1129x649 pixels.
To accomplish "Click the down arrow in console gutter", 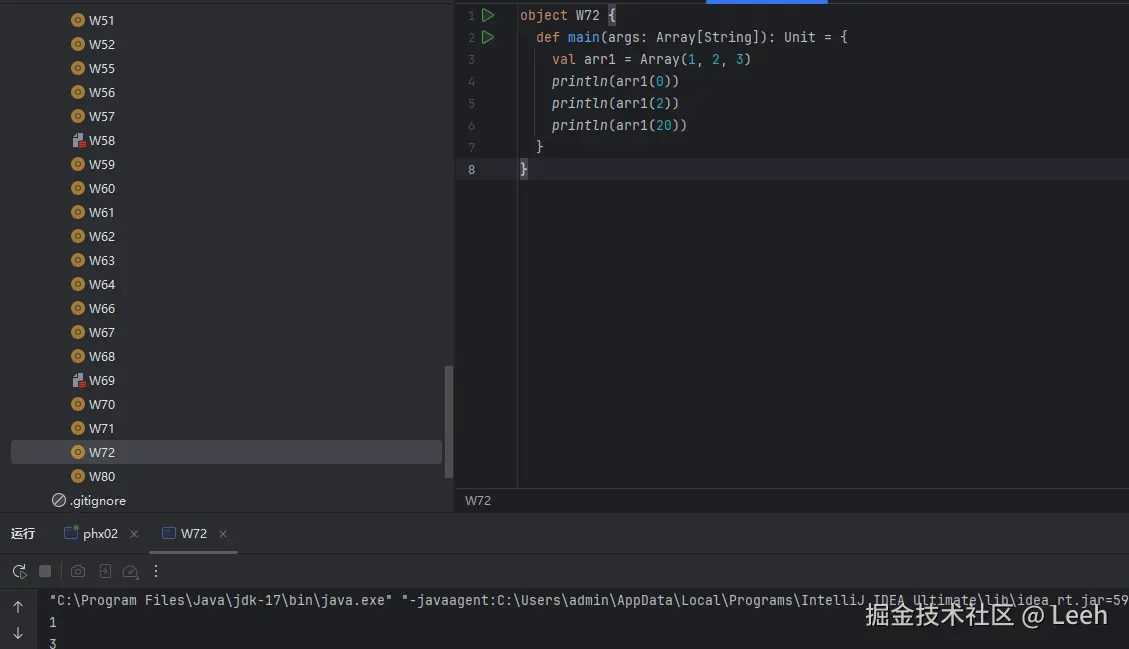I will [x=18, y=633].
